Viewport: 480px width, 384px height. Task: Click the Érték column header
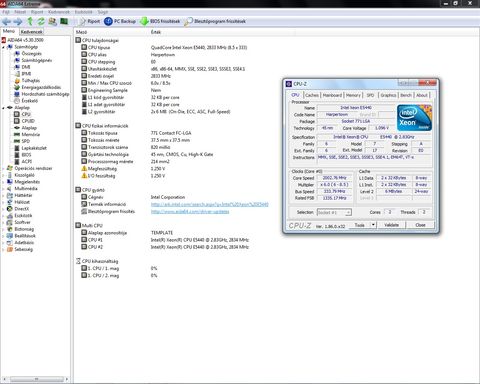tap(156, 32)
